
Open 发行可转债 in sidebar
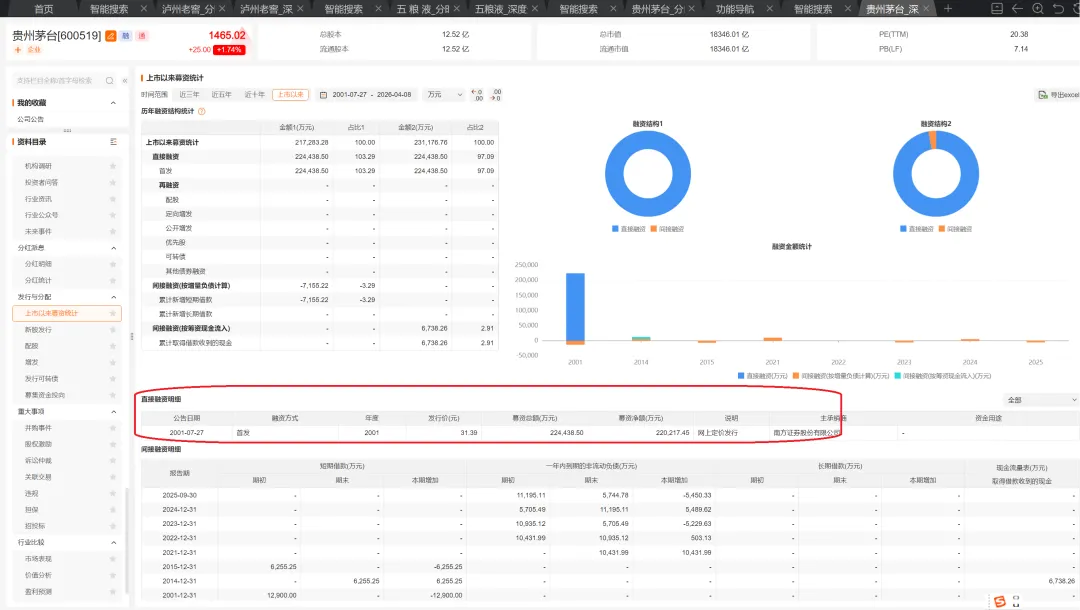[41, 379]
